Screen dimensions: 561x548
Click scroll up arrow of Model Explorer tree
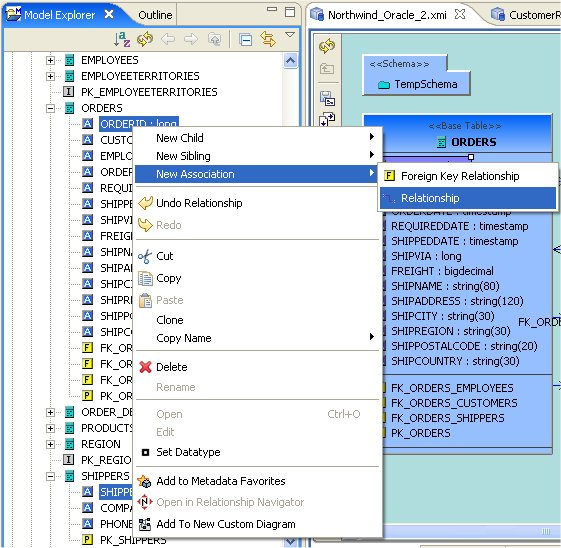click(x=290, y=61)
